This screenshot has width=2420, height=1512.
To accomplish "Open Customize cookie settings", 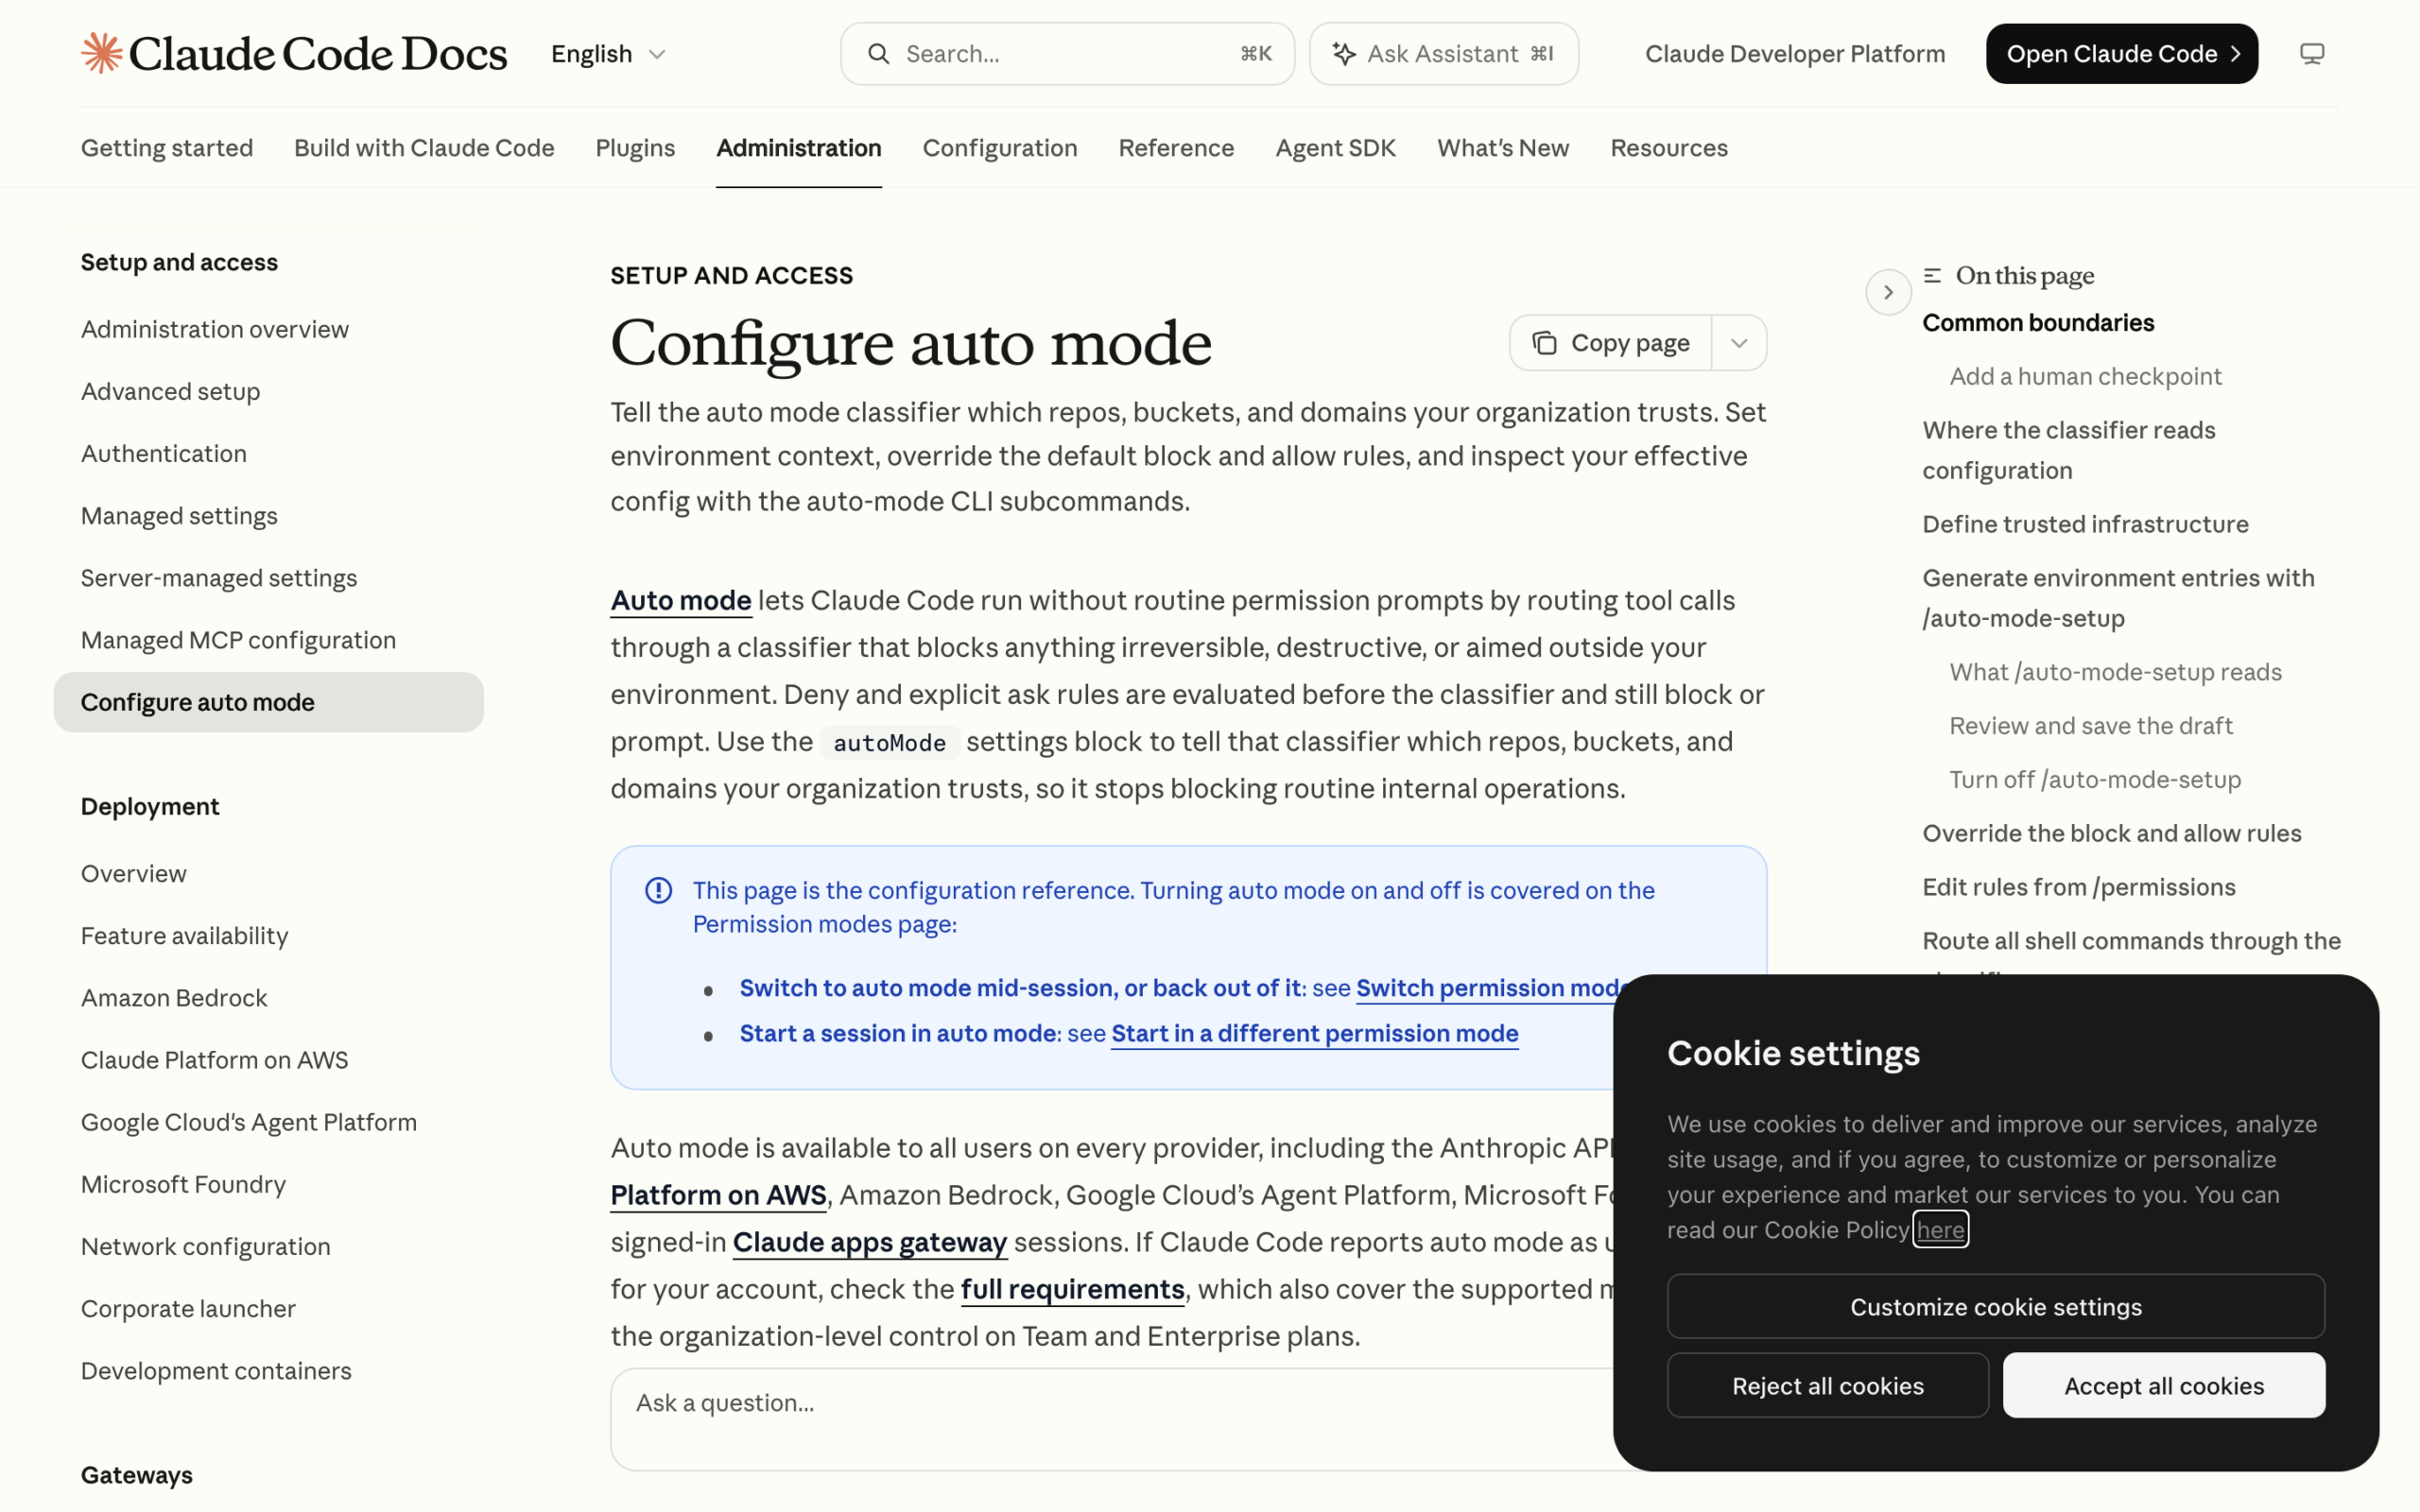I will click(1995, 1306).
